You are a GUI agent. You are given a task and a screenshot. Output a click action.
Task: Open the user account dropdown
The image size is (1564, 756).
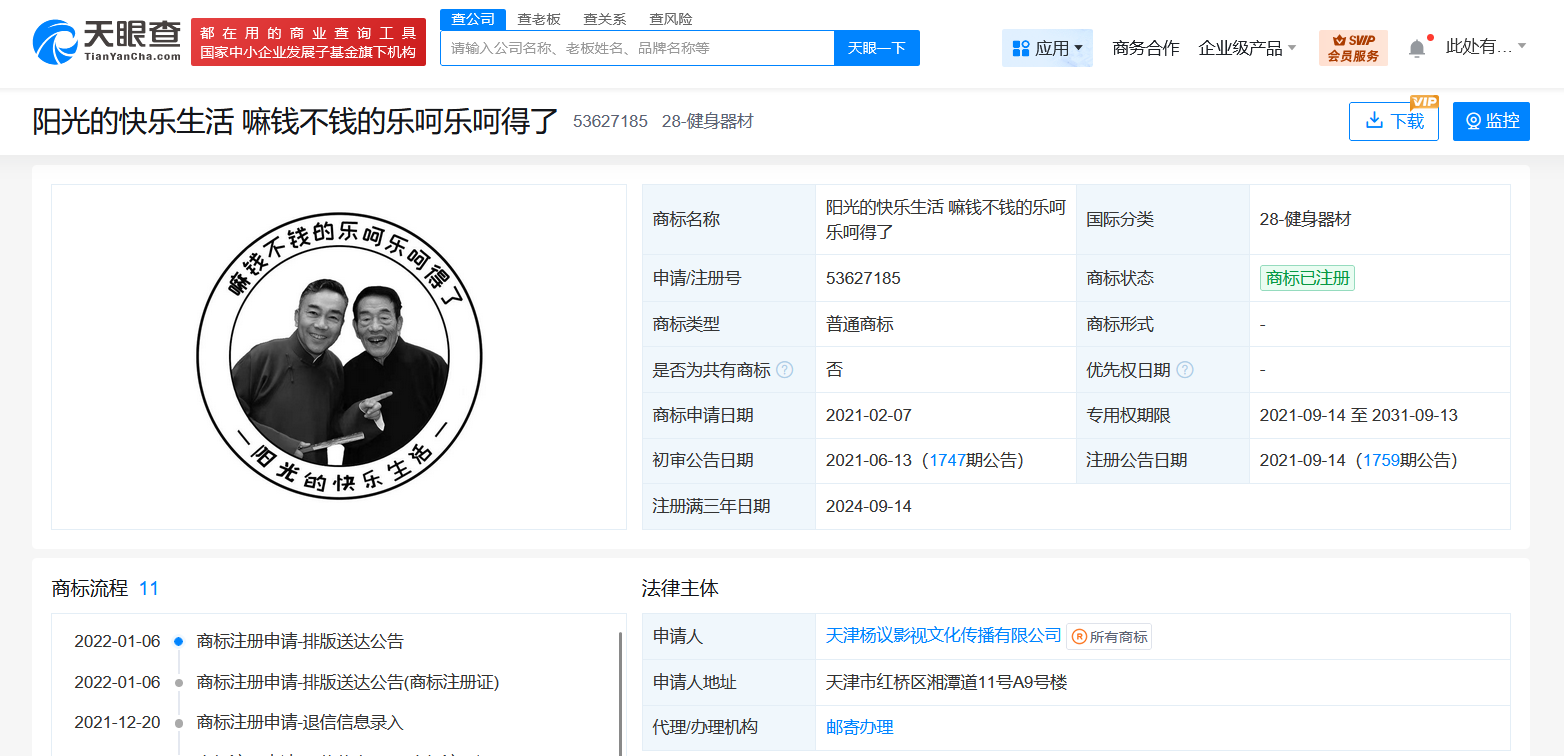pyautogui.click(x=1486, y=47)
